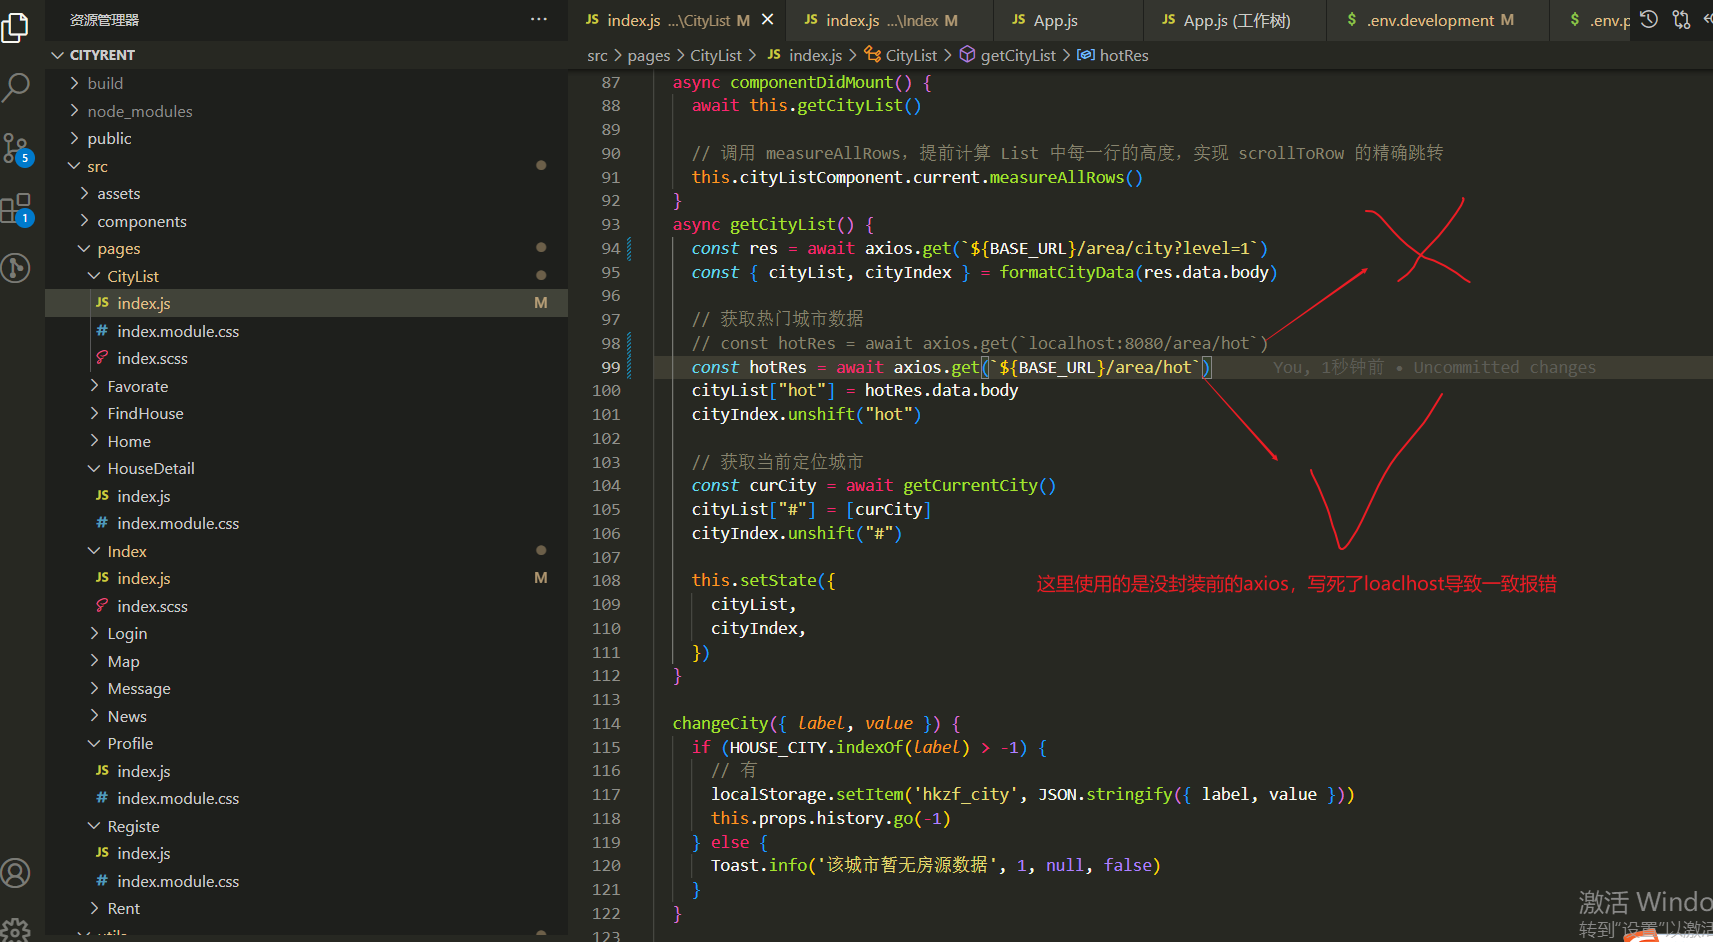Click pages in the breadcrumb path
Screen dimensions: 1713x942
click(649, 56)
